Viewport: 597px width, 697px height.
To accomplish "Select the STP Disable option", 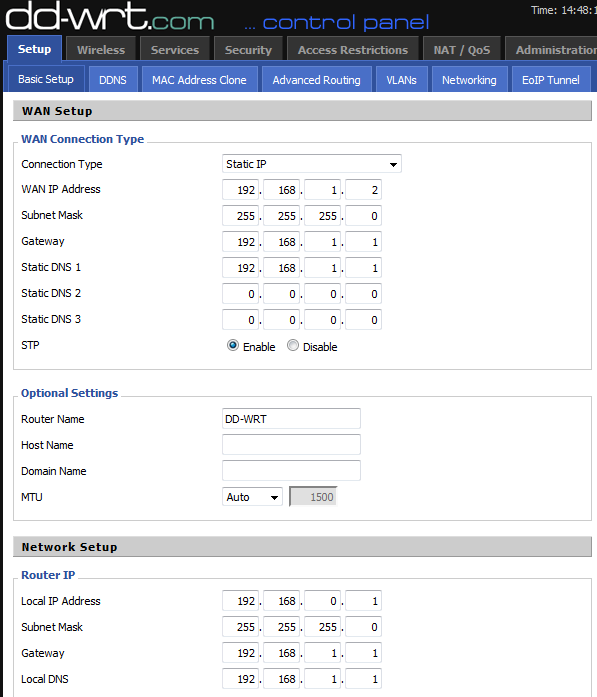I will pyautogui.click(x=292, y=345).
